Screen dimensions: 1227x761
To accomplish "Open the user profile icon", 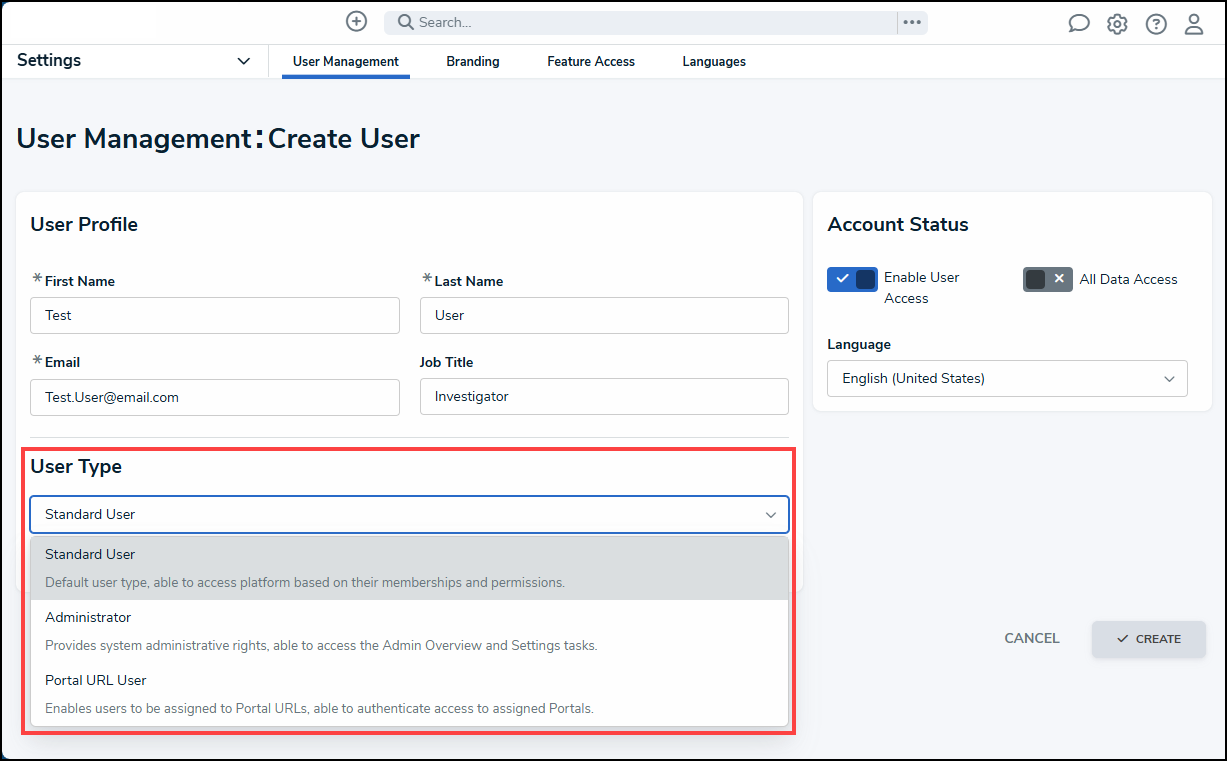I will pyautogui.click(x=1194, y=24).
